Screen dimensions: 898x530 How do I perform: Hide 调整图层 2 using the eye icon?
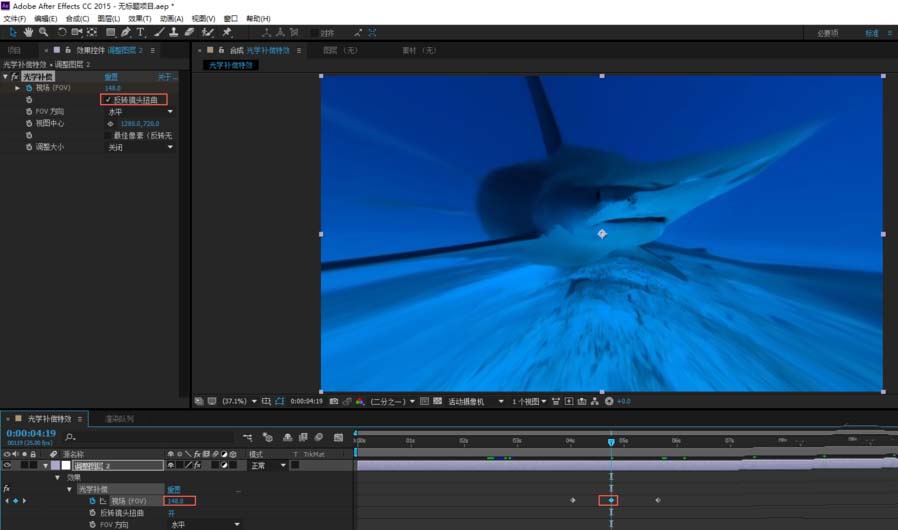tap(8, 465)
